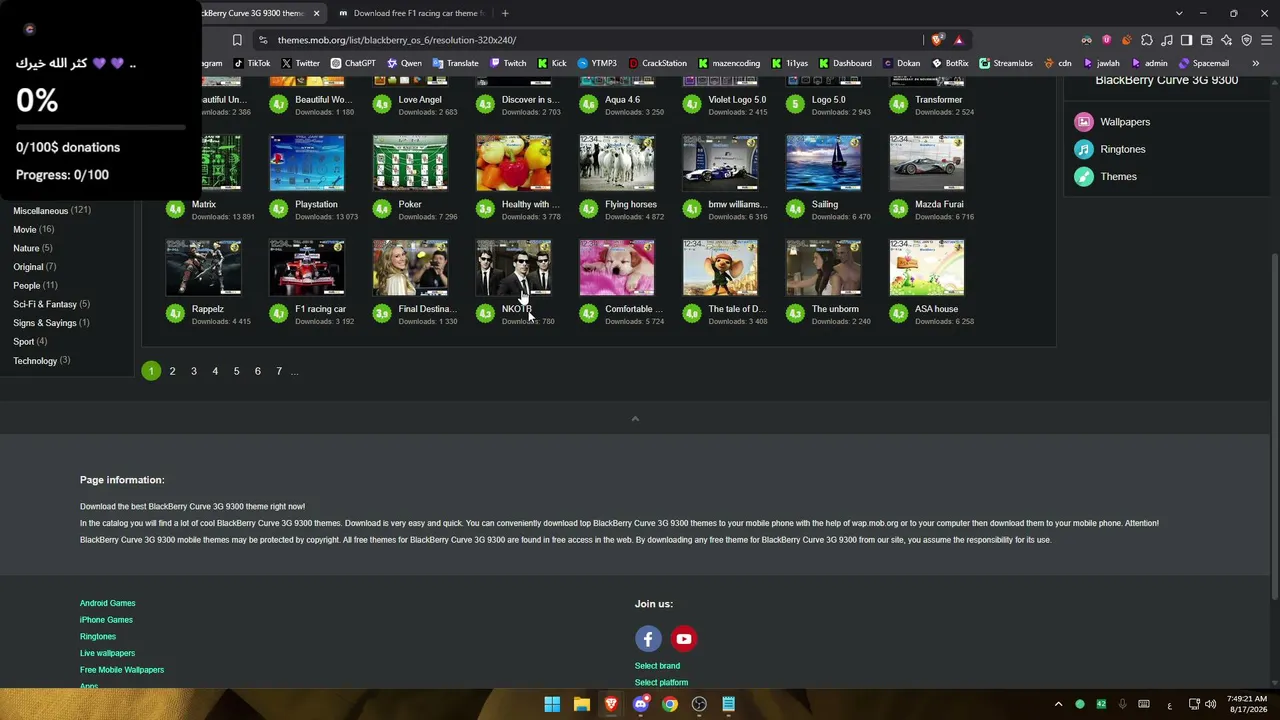The width and height of the screenshot is (1280, 720).
Task: Open OBS Studio from the taskbar
Action: [x=699, y=704]
